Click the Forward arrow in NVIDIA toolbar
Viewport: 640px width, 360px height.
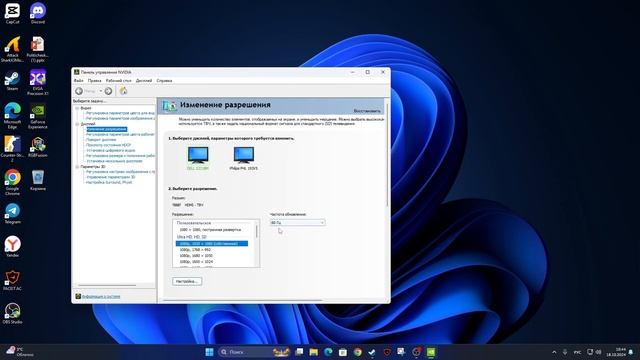(108, 91)
